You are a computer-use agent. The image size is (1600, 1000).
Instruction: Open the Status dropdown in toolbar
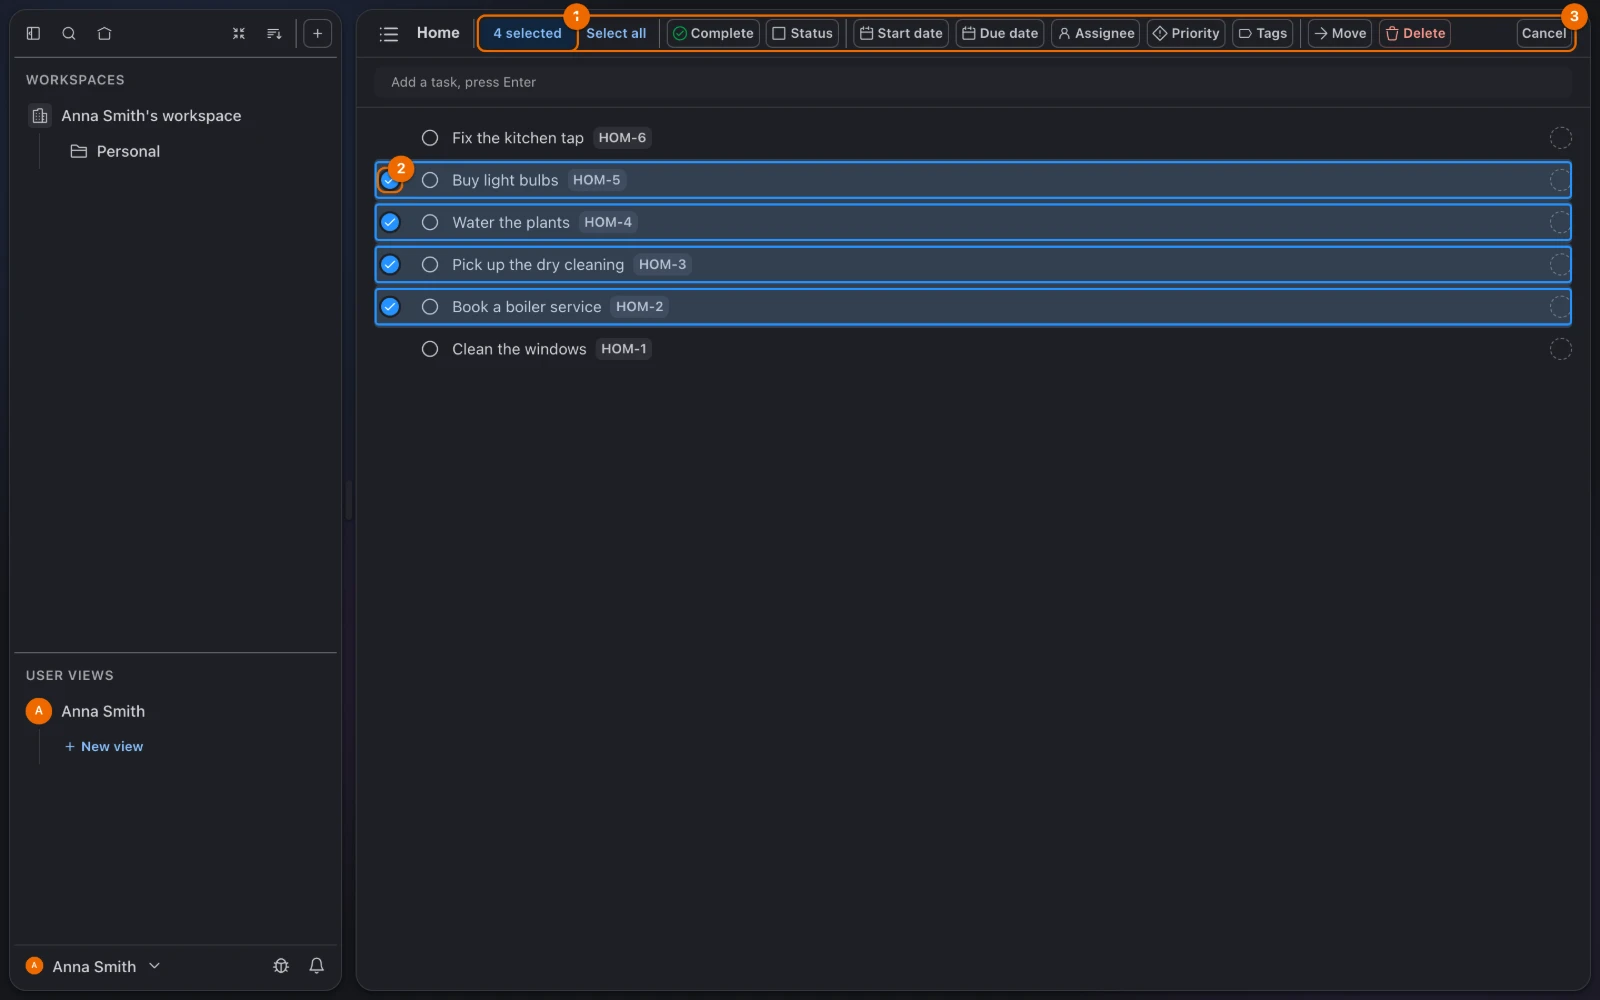802,33
